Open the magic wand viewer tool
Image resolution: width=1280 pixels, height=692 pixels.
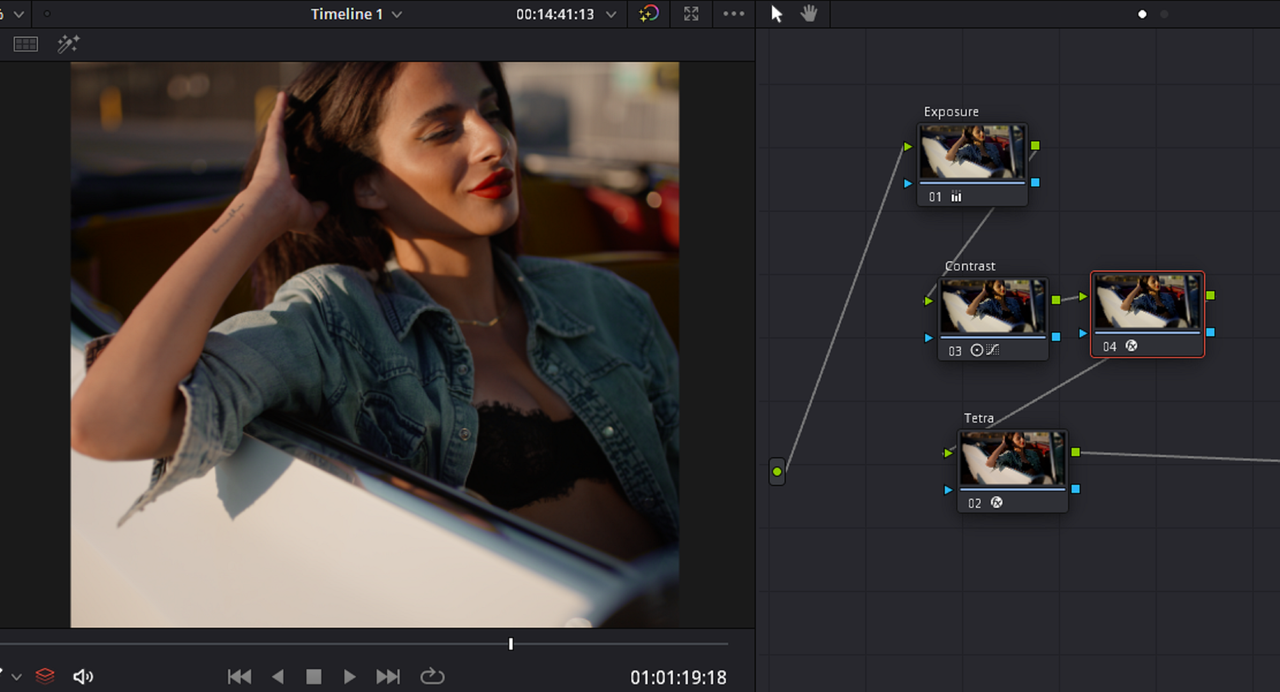[68, 44]
